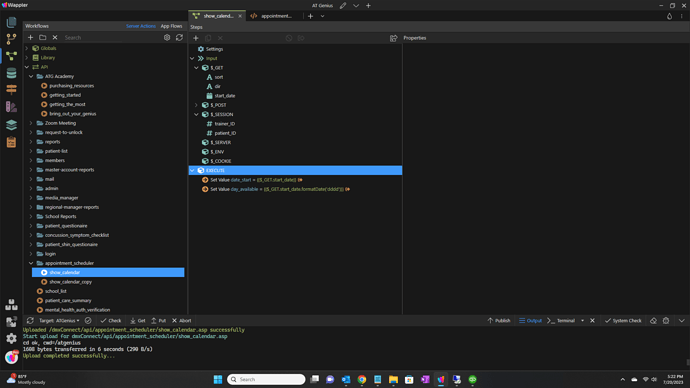690x388 pixels.
Task: Click the Check button
Action: 110,321
